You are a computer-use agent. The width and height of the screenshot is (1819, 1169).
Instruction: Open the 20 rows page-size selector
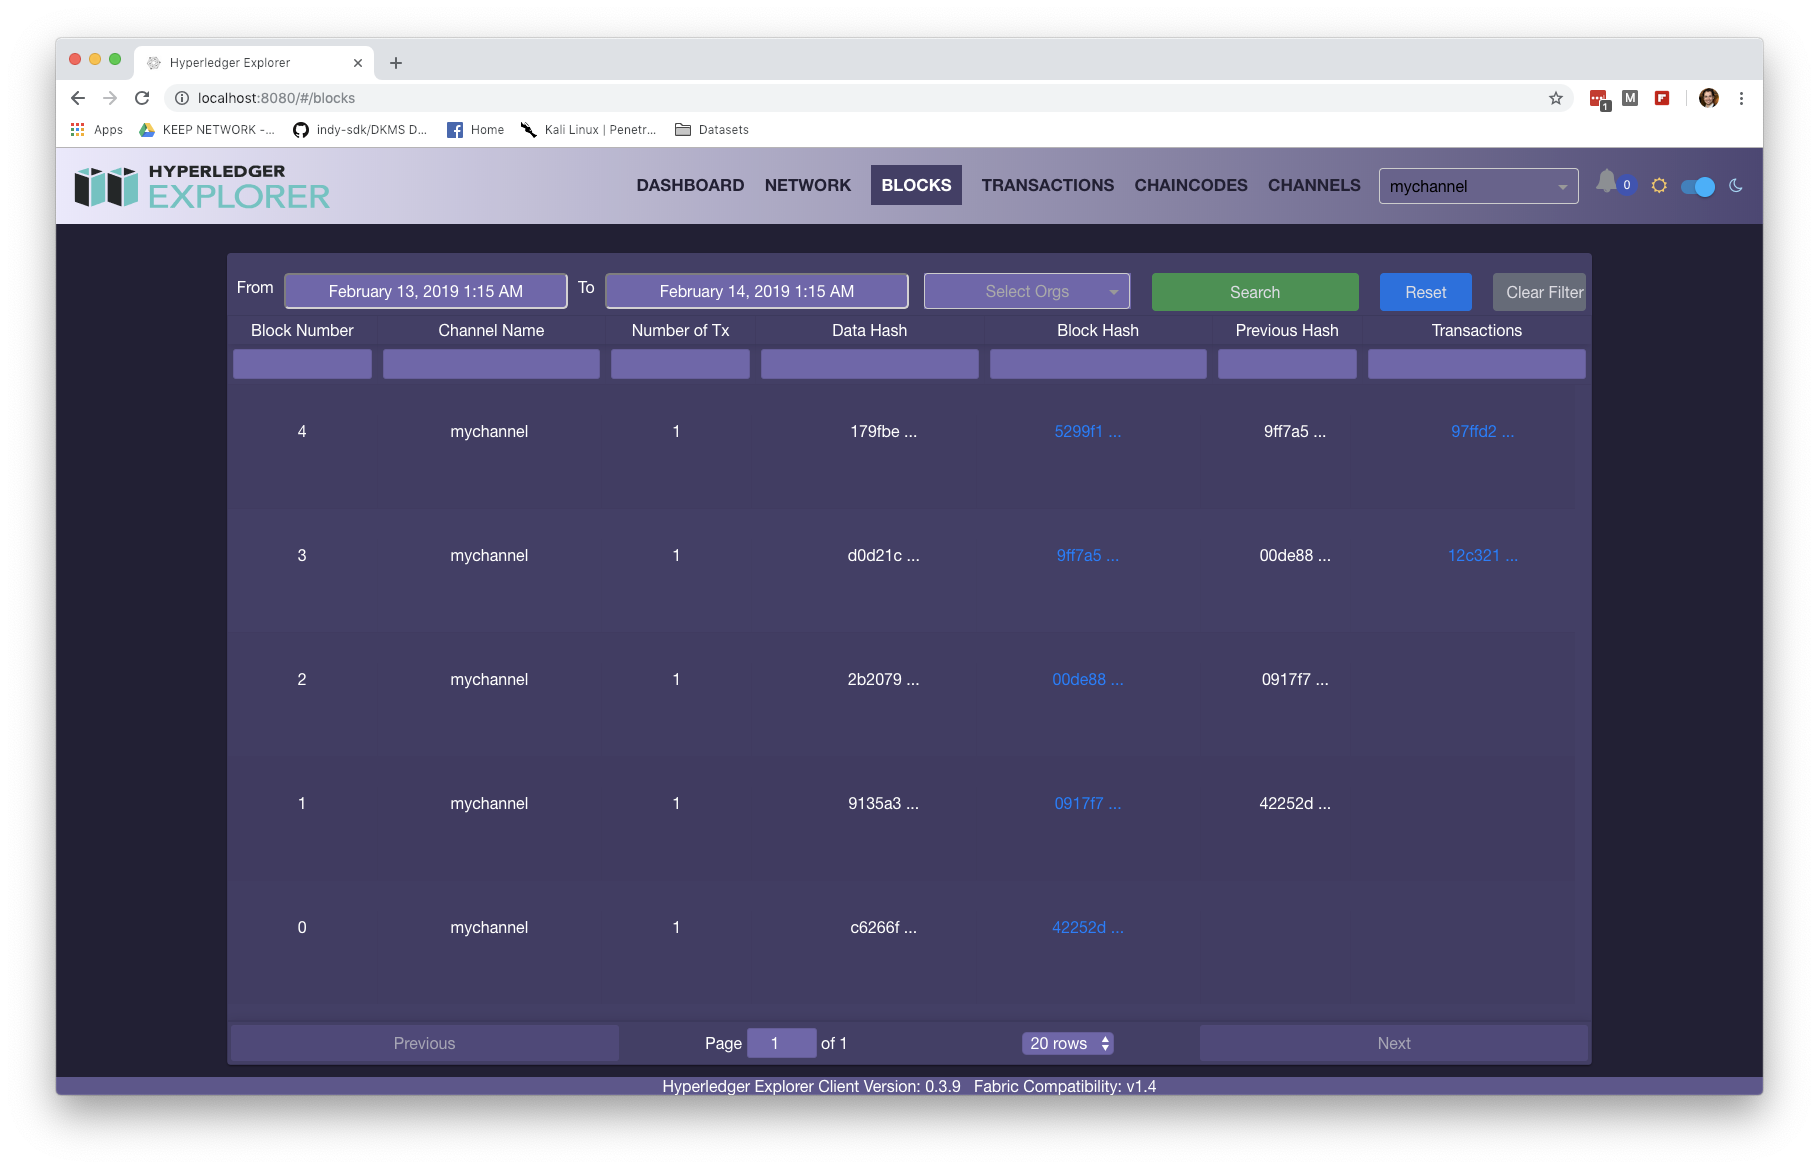tap(1066, 1043)
